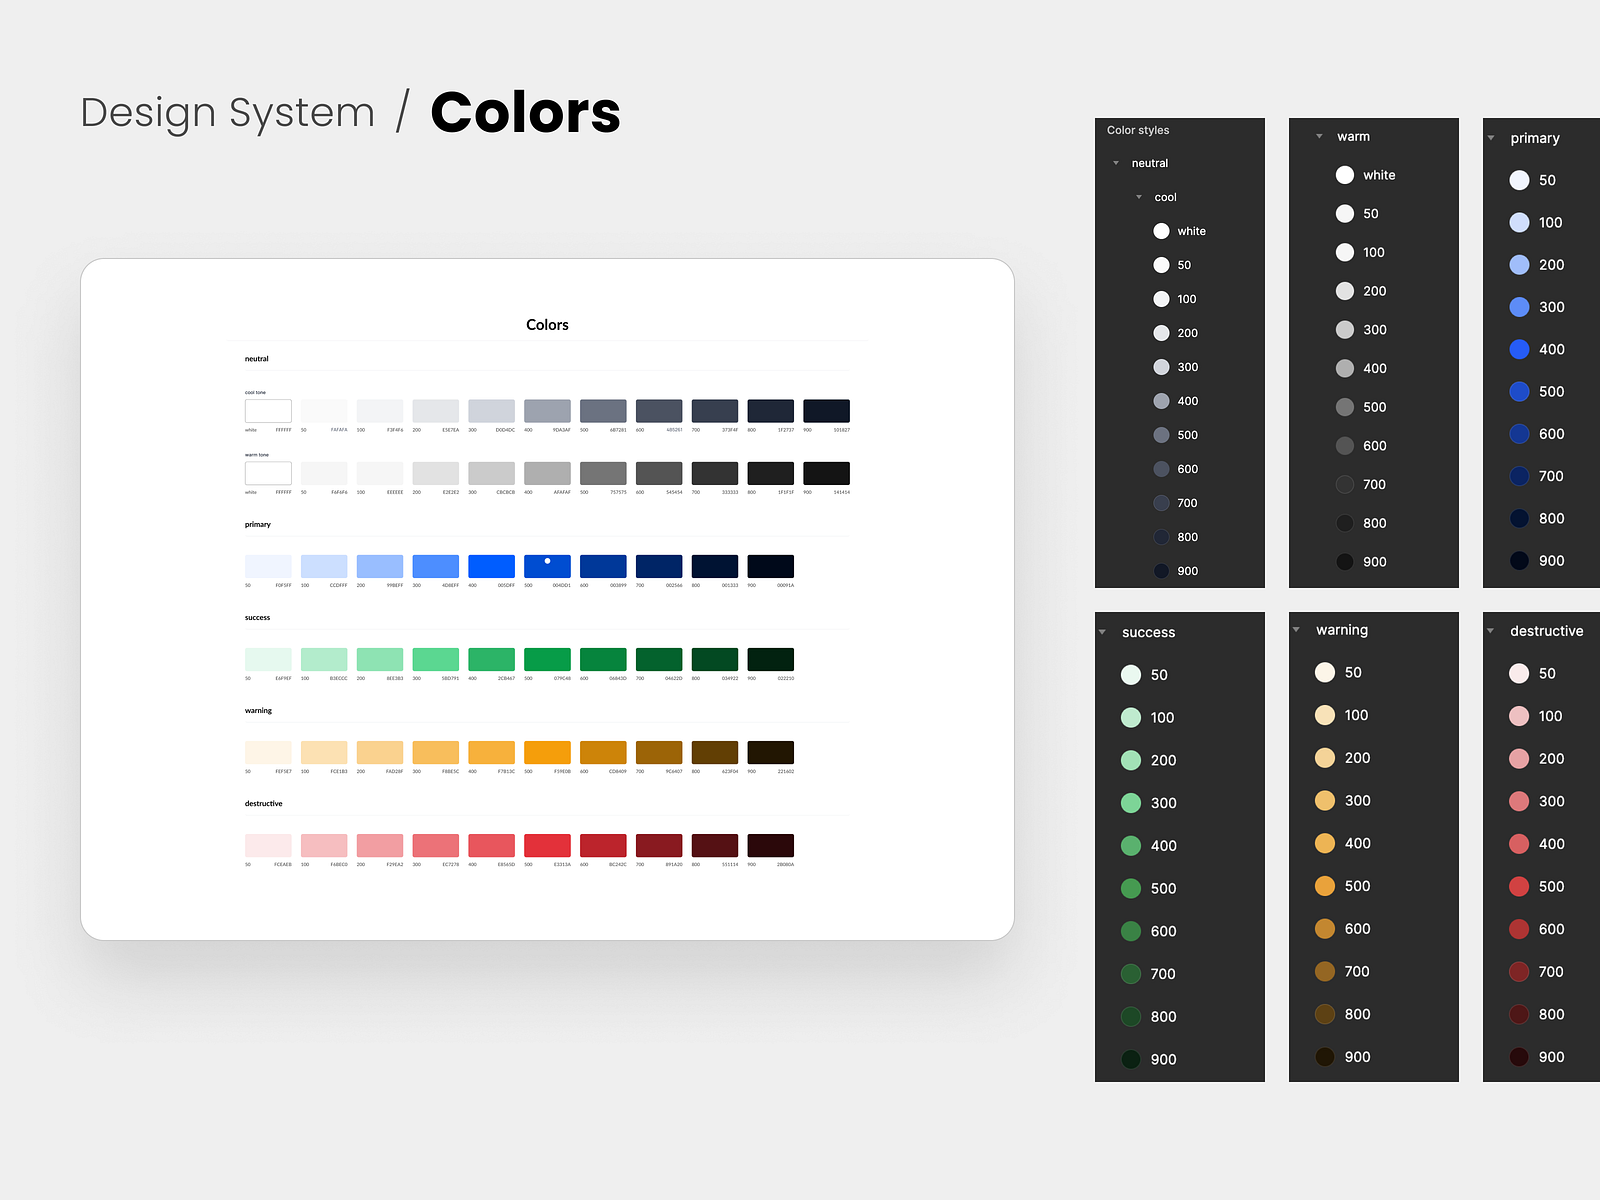
Task: Select the primary 400 blue swatch
Action: [x=1518, y=349]
